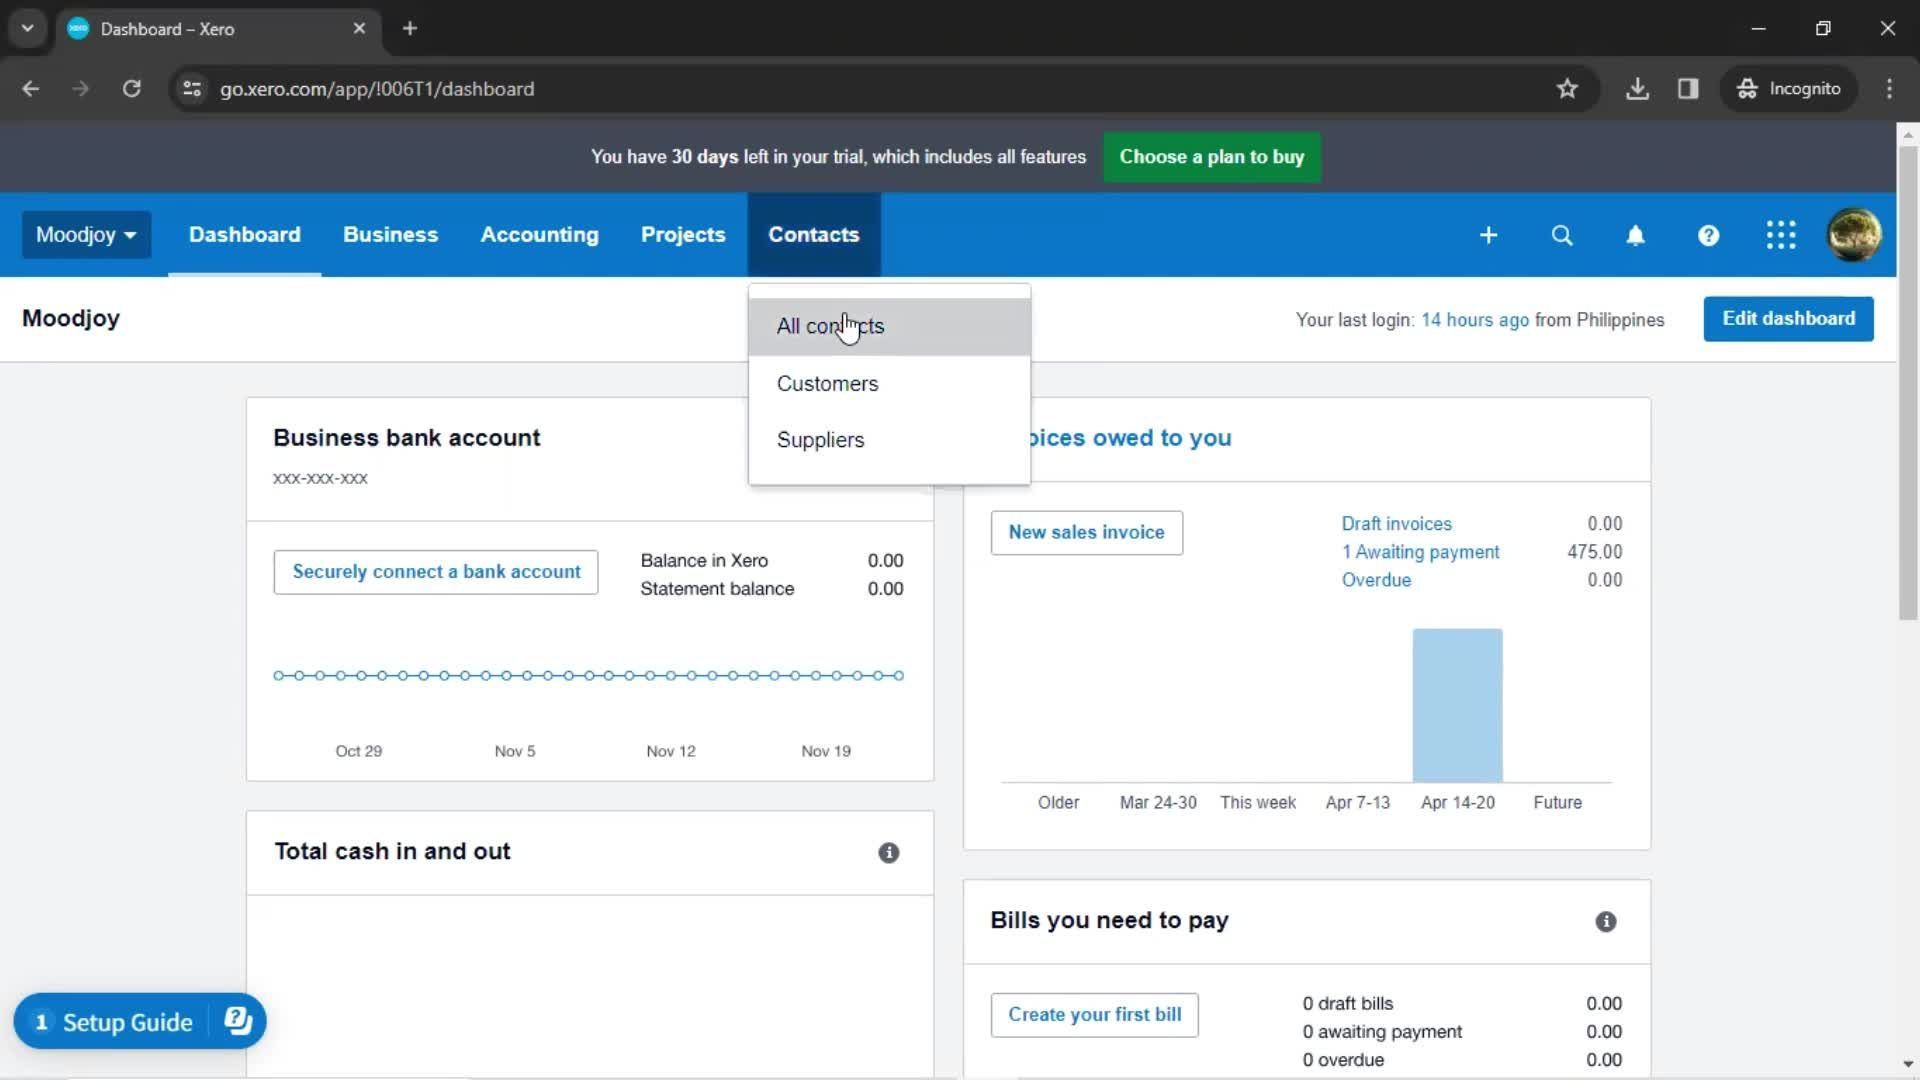This screenshot has height=1080, width=1920.
Task: Click the Nov 12 chart label
Action: point(670,751)
